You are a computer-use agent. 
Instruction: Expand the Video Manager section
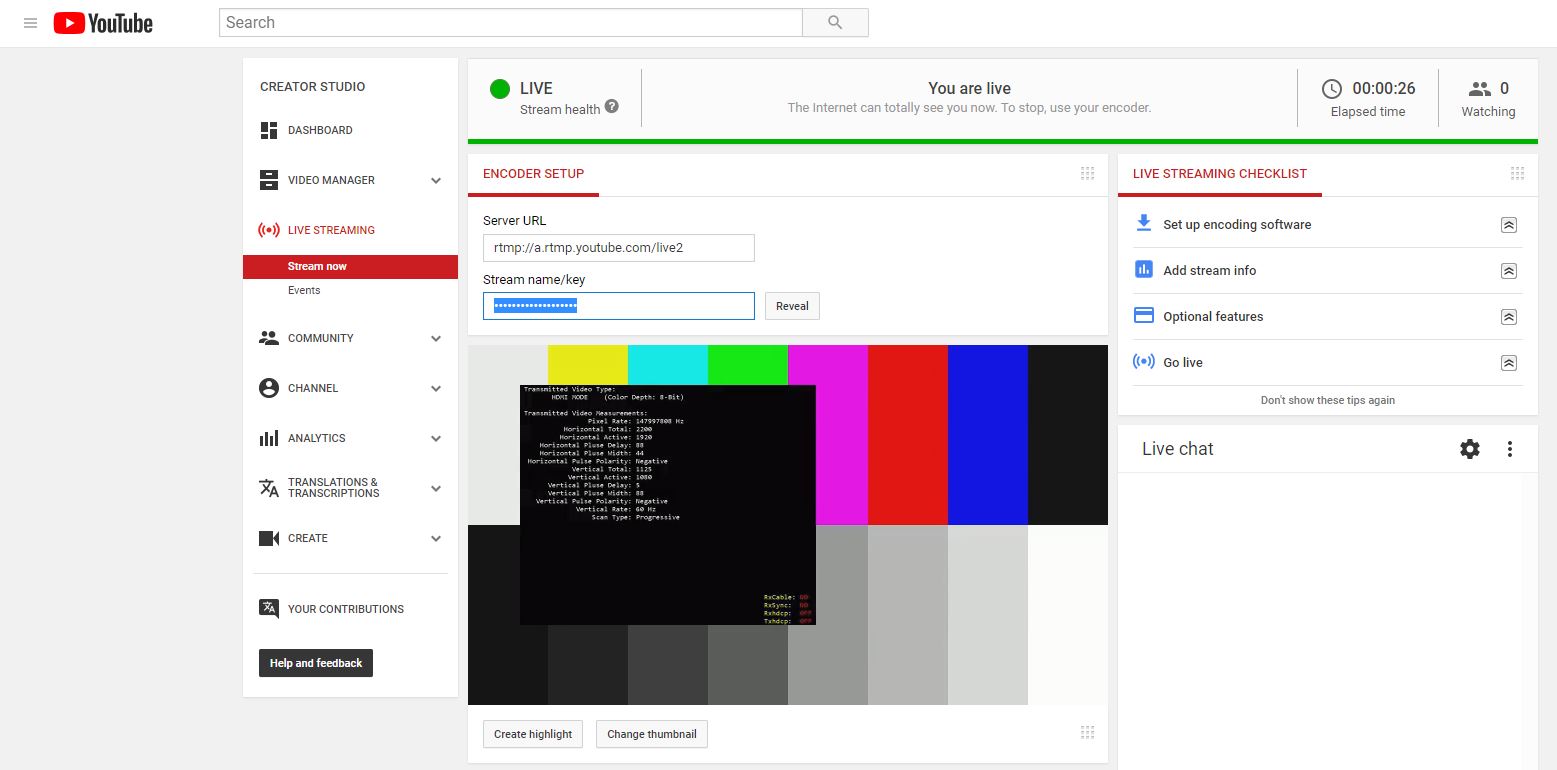pos(436,181)
